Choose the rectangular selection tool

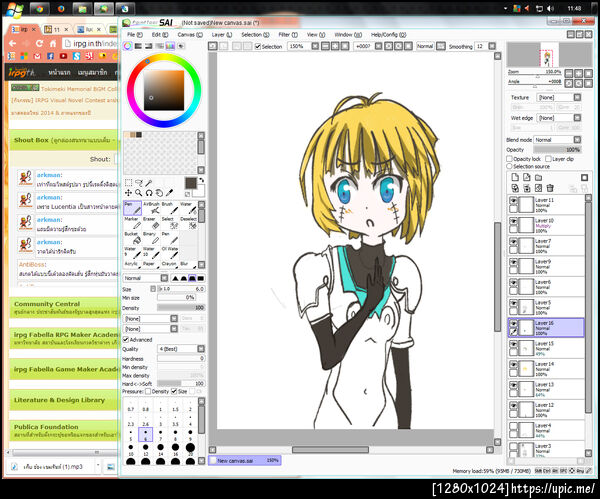point(129,183)
